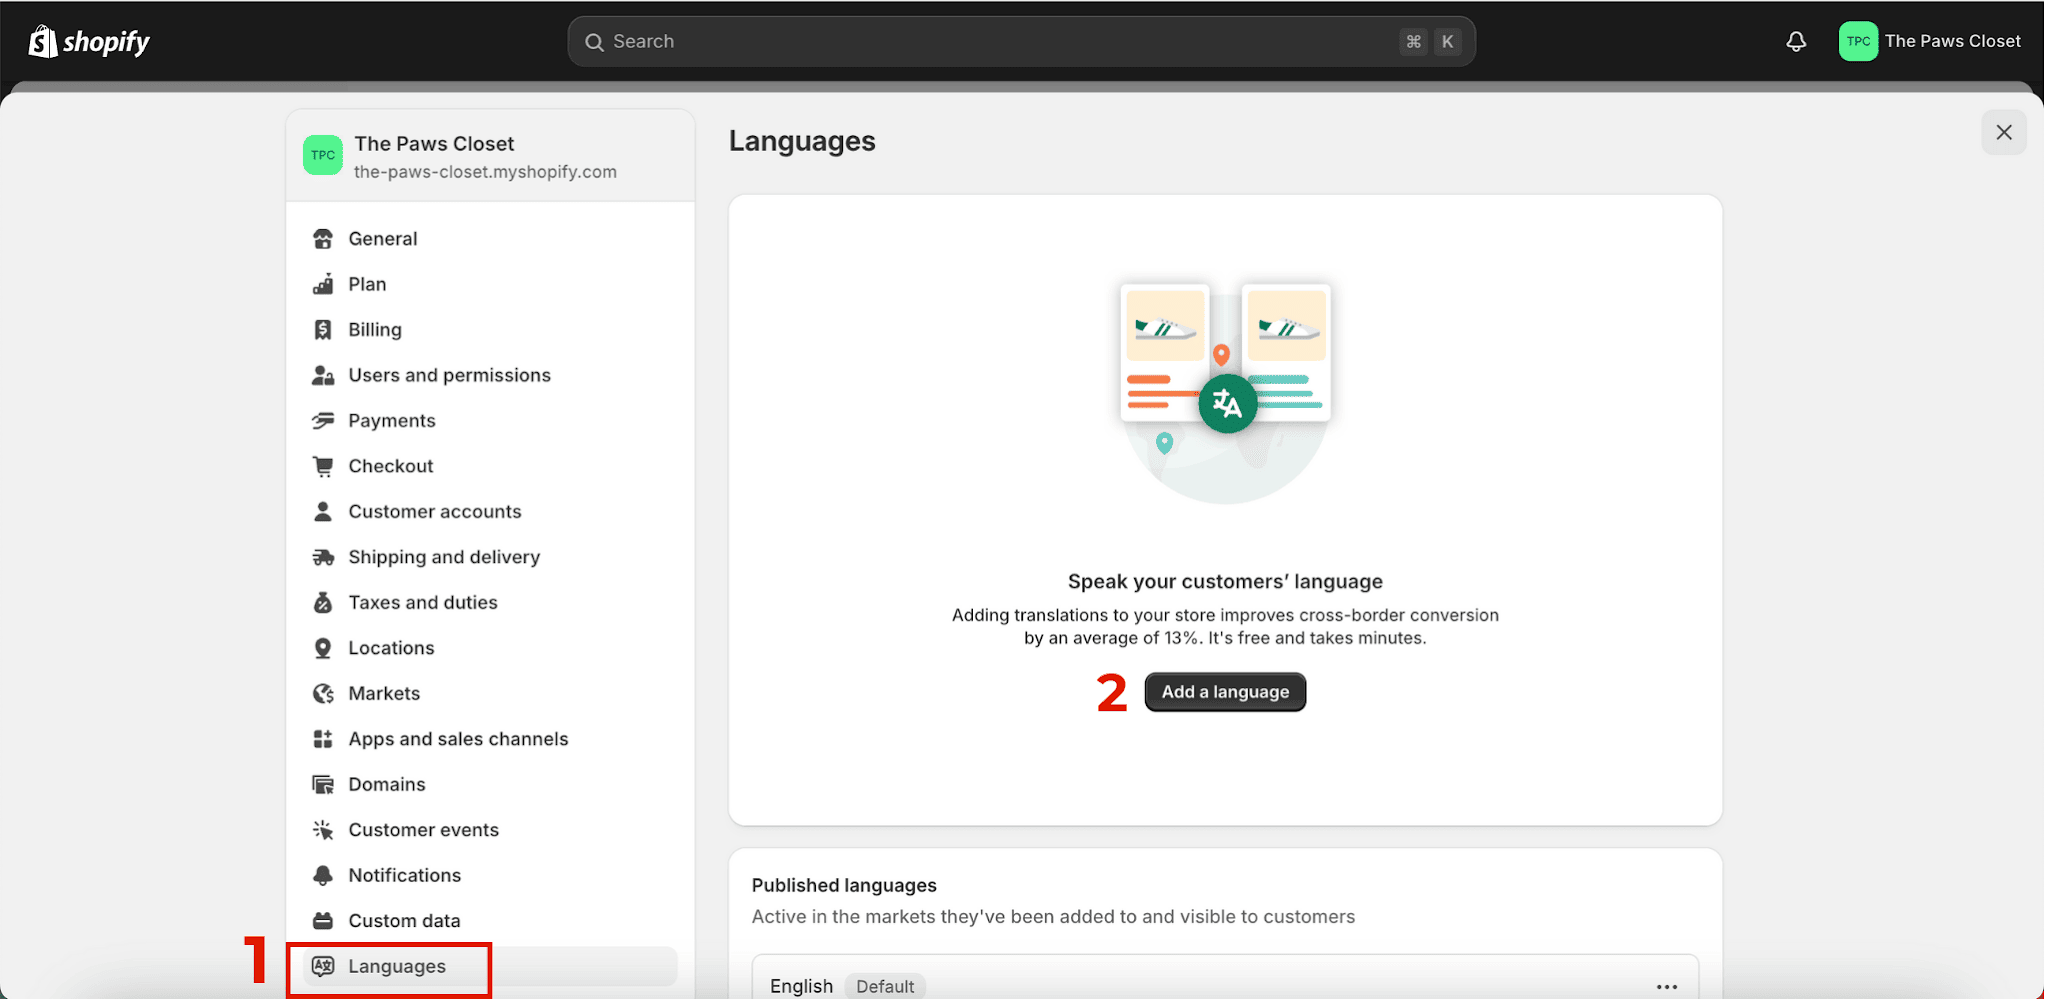
Task: Click the Payments icon
Action: coord(323,421)
